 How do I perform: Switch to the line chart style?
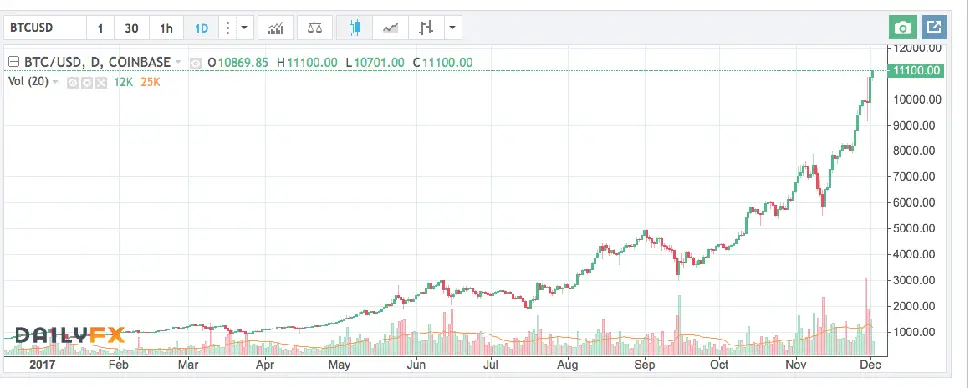[x=390, y=28]
